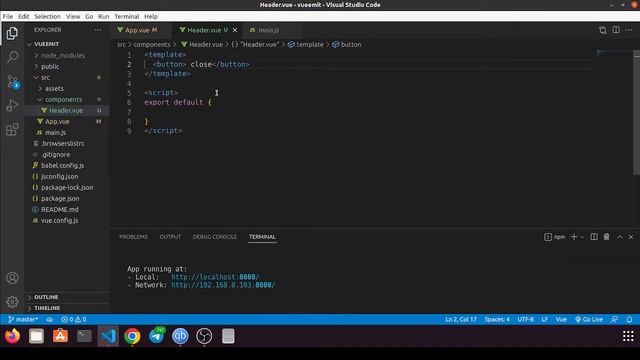Switch to the OUTPUT panel tab

[170, 237]
